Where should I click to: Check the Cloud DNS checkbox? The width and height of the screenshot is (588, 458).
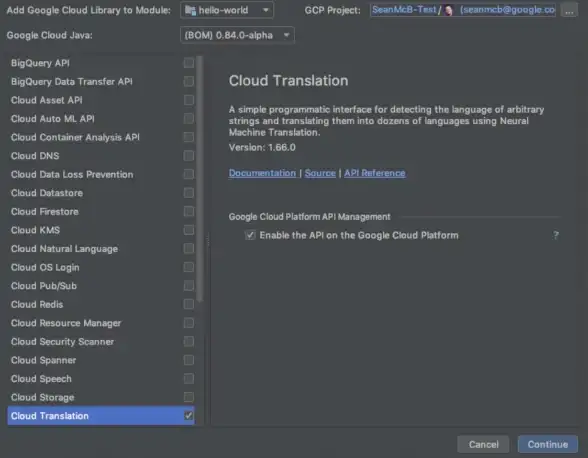click(189, 156)
